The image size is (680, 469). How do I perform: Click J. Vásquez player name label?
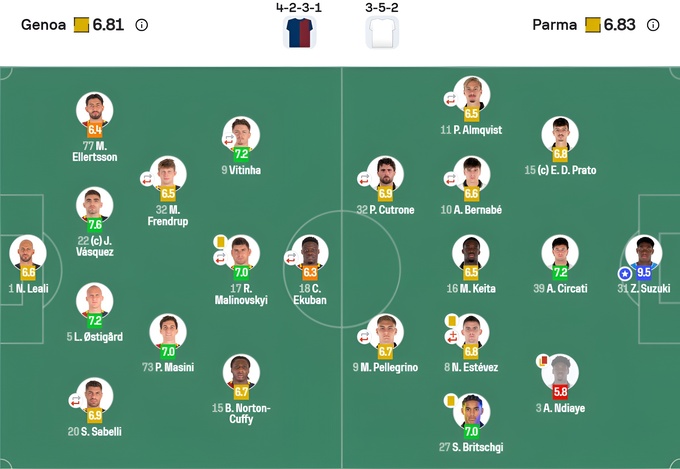[x=94, y=246]
